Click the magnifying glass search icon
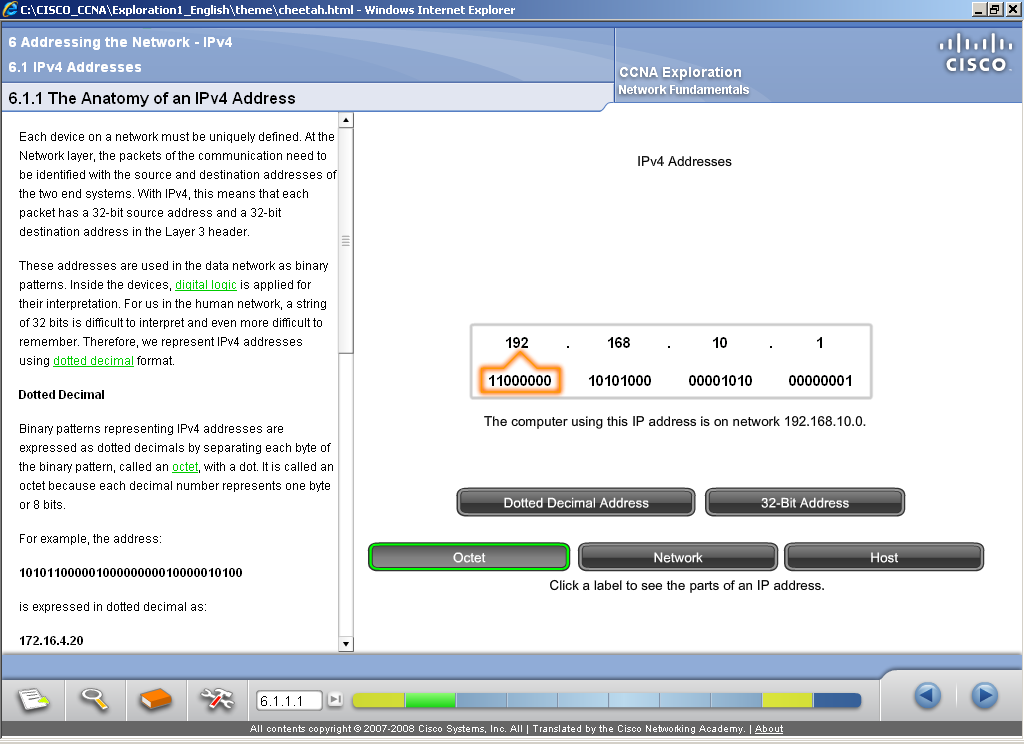The width and height of the screenshot is (1024, 744). click(x=94, y=700)
